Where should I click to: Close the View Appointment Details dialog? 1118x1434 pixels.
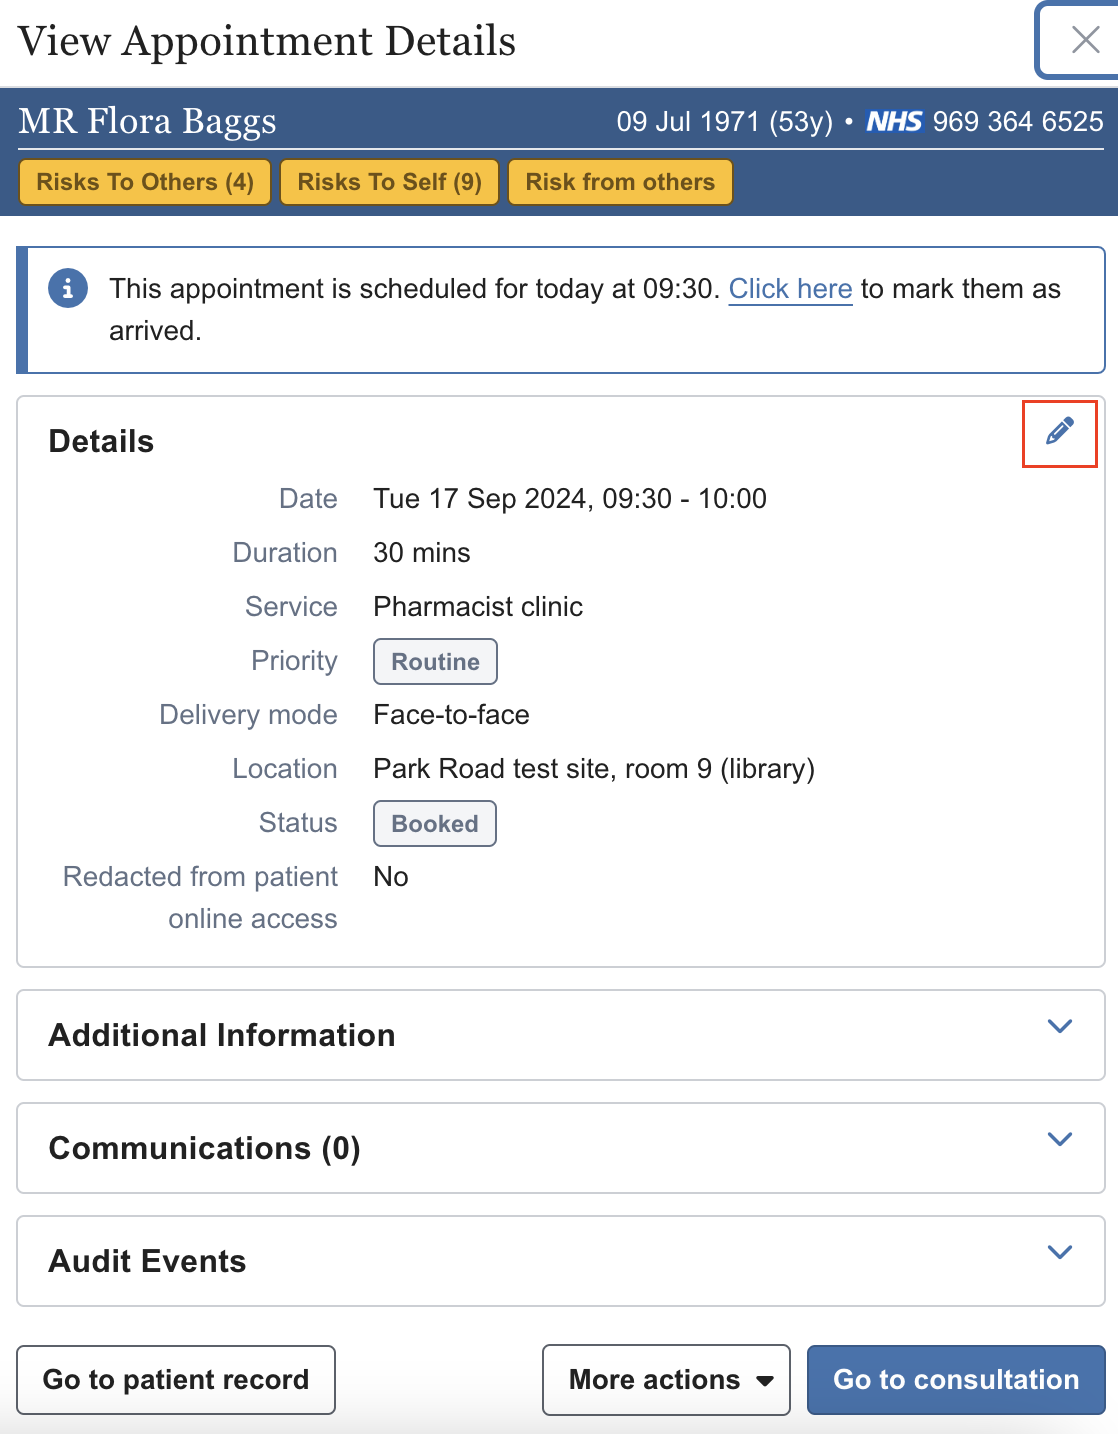pyautogui.click(x=1084, y=40)
